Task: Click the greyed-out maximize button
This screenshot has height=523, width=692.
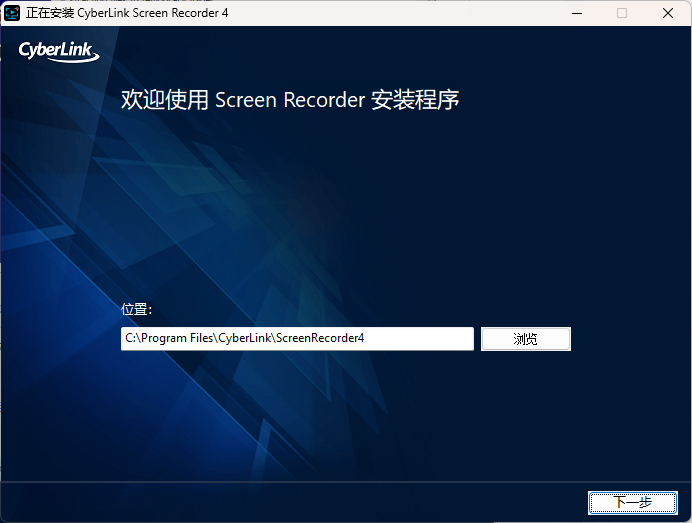Action: point(622,13)
